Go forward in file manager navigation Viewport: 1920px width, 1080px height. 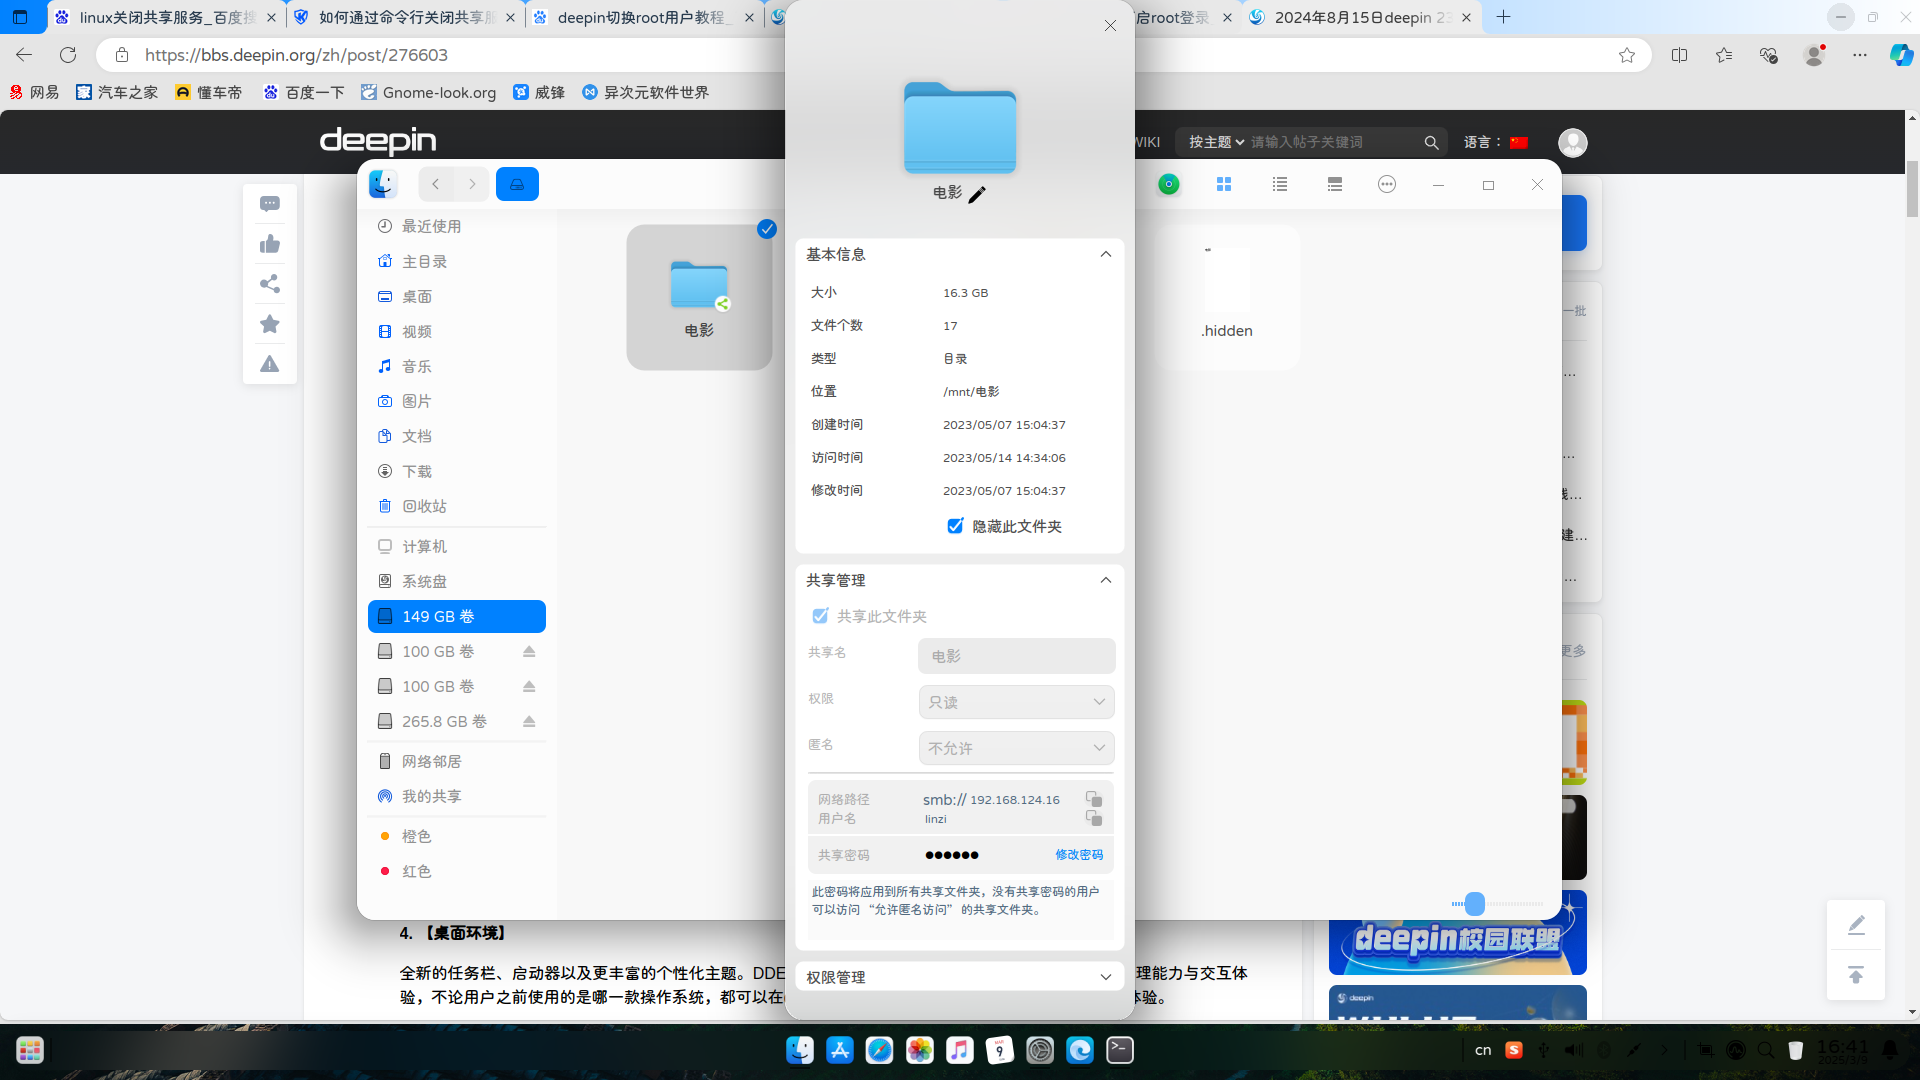(x=472, y=184)
